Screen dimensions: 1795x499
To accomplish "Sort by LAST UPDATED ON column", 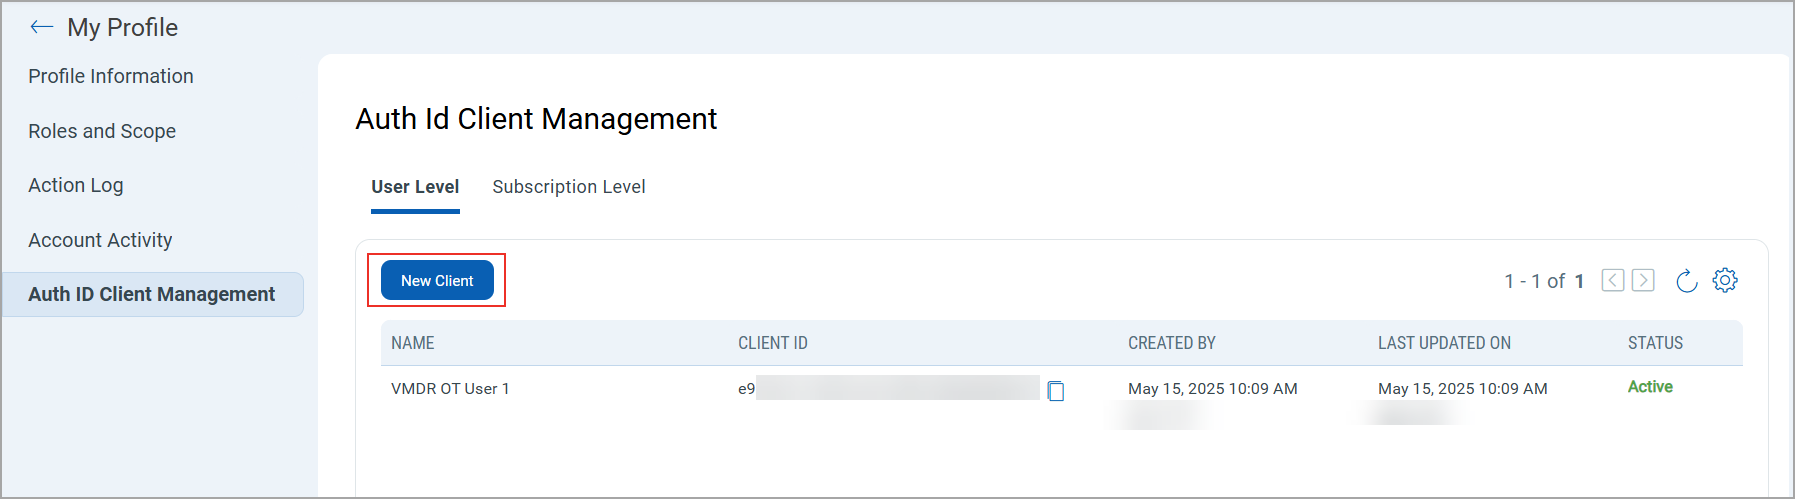I will [x=1444, y=343].
